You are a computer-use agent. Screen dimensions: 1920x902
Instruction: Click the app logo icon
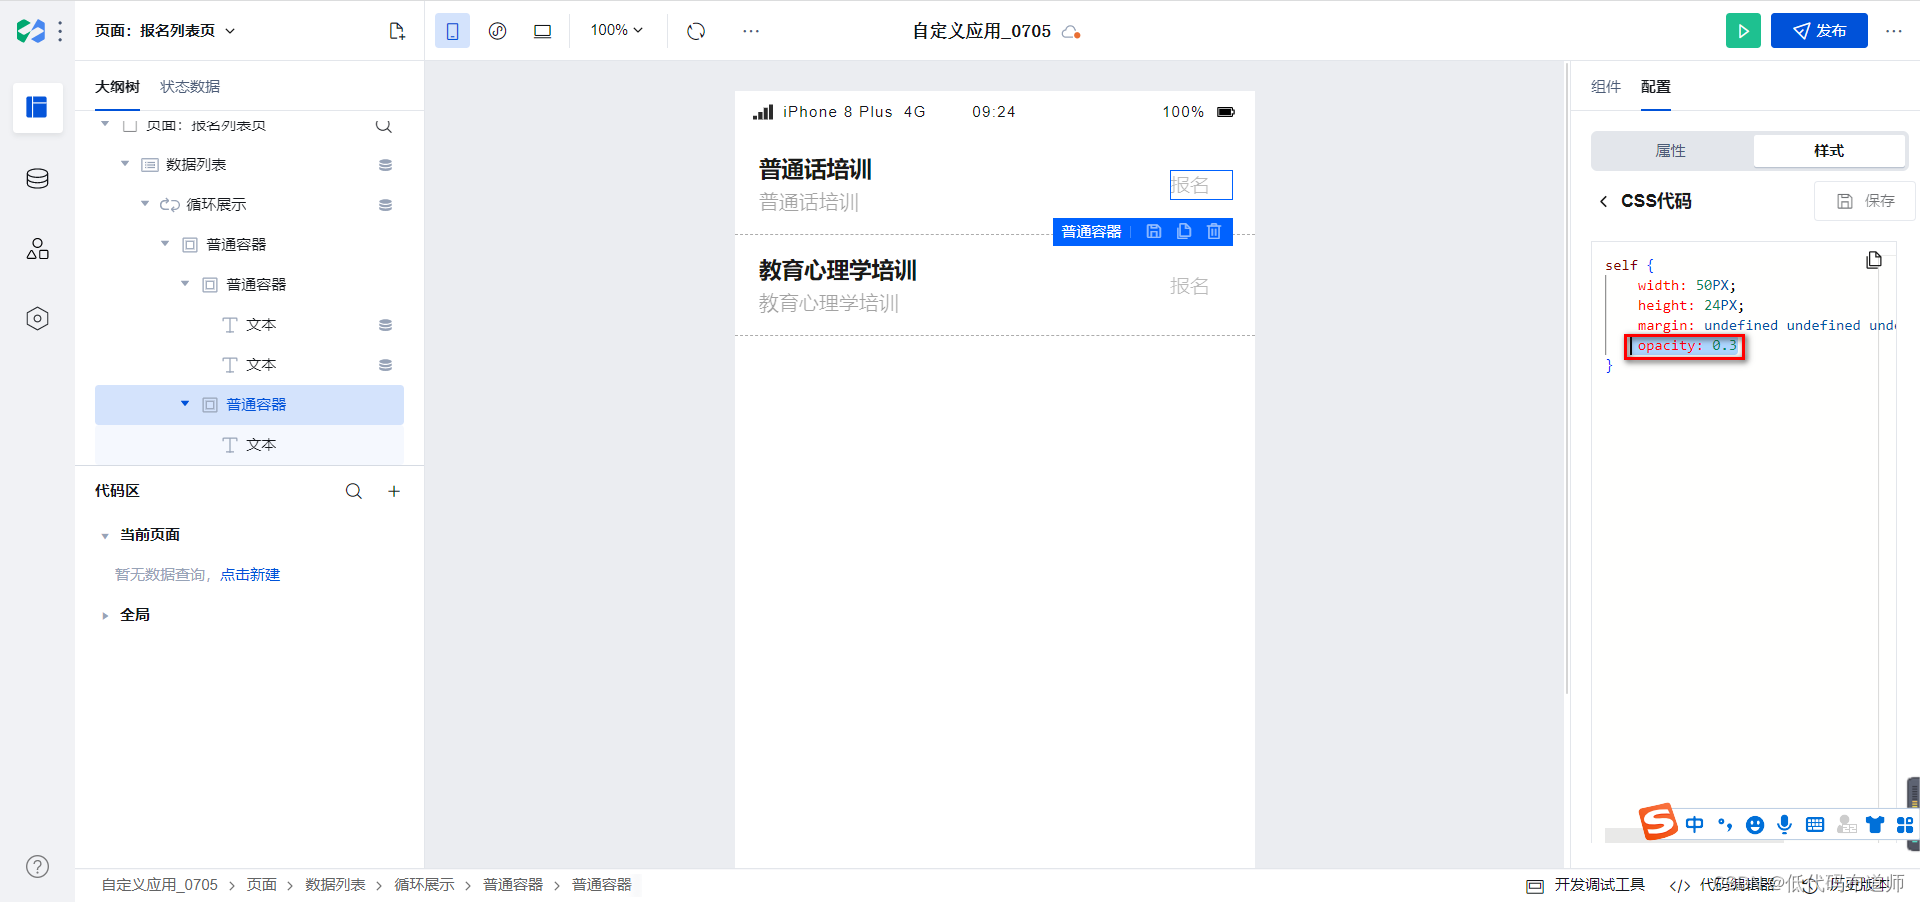pyautogui.click(x=30, y=31)
